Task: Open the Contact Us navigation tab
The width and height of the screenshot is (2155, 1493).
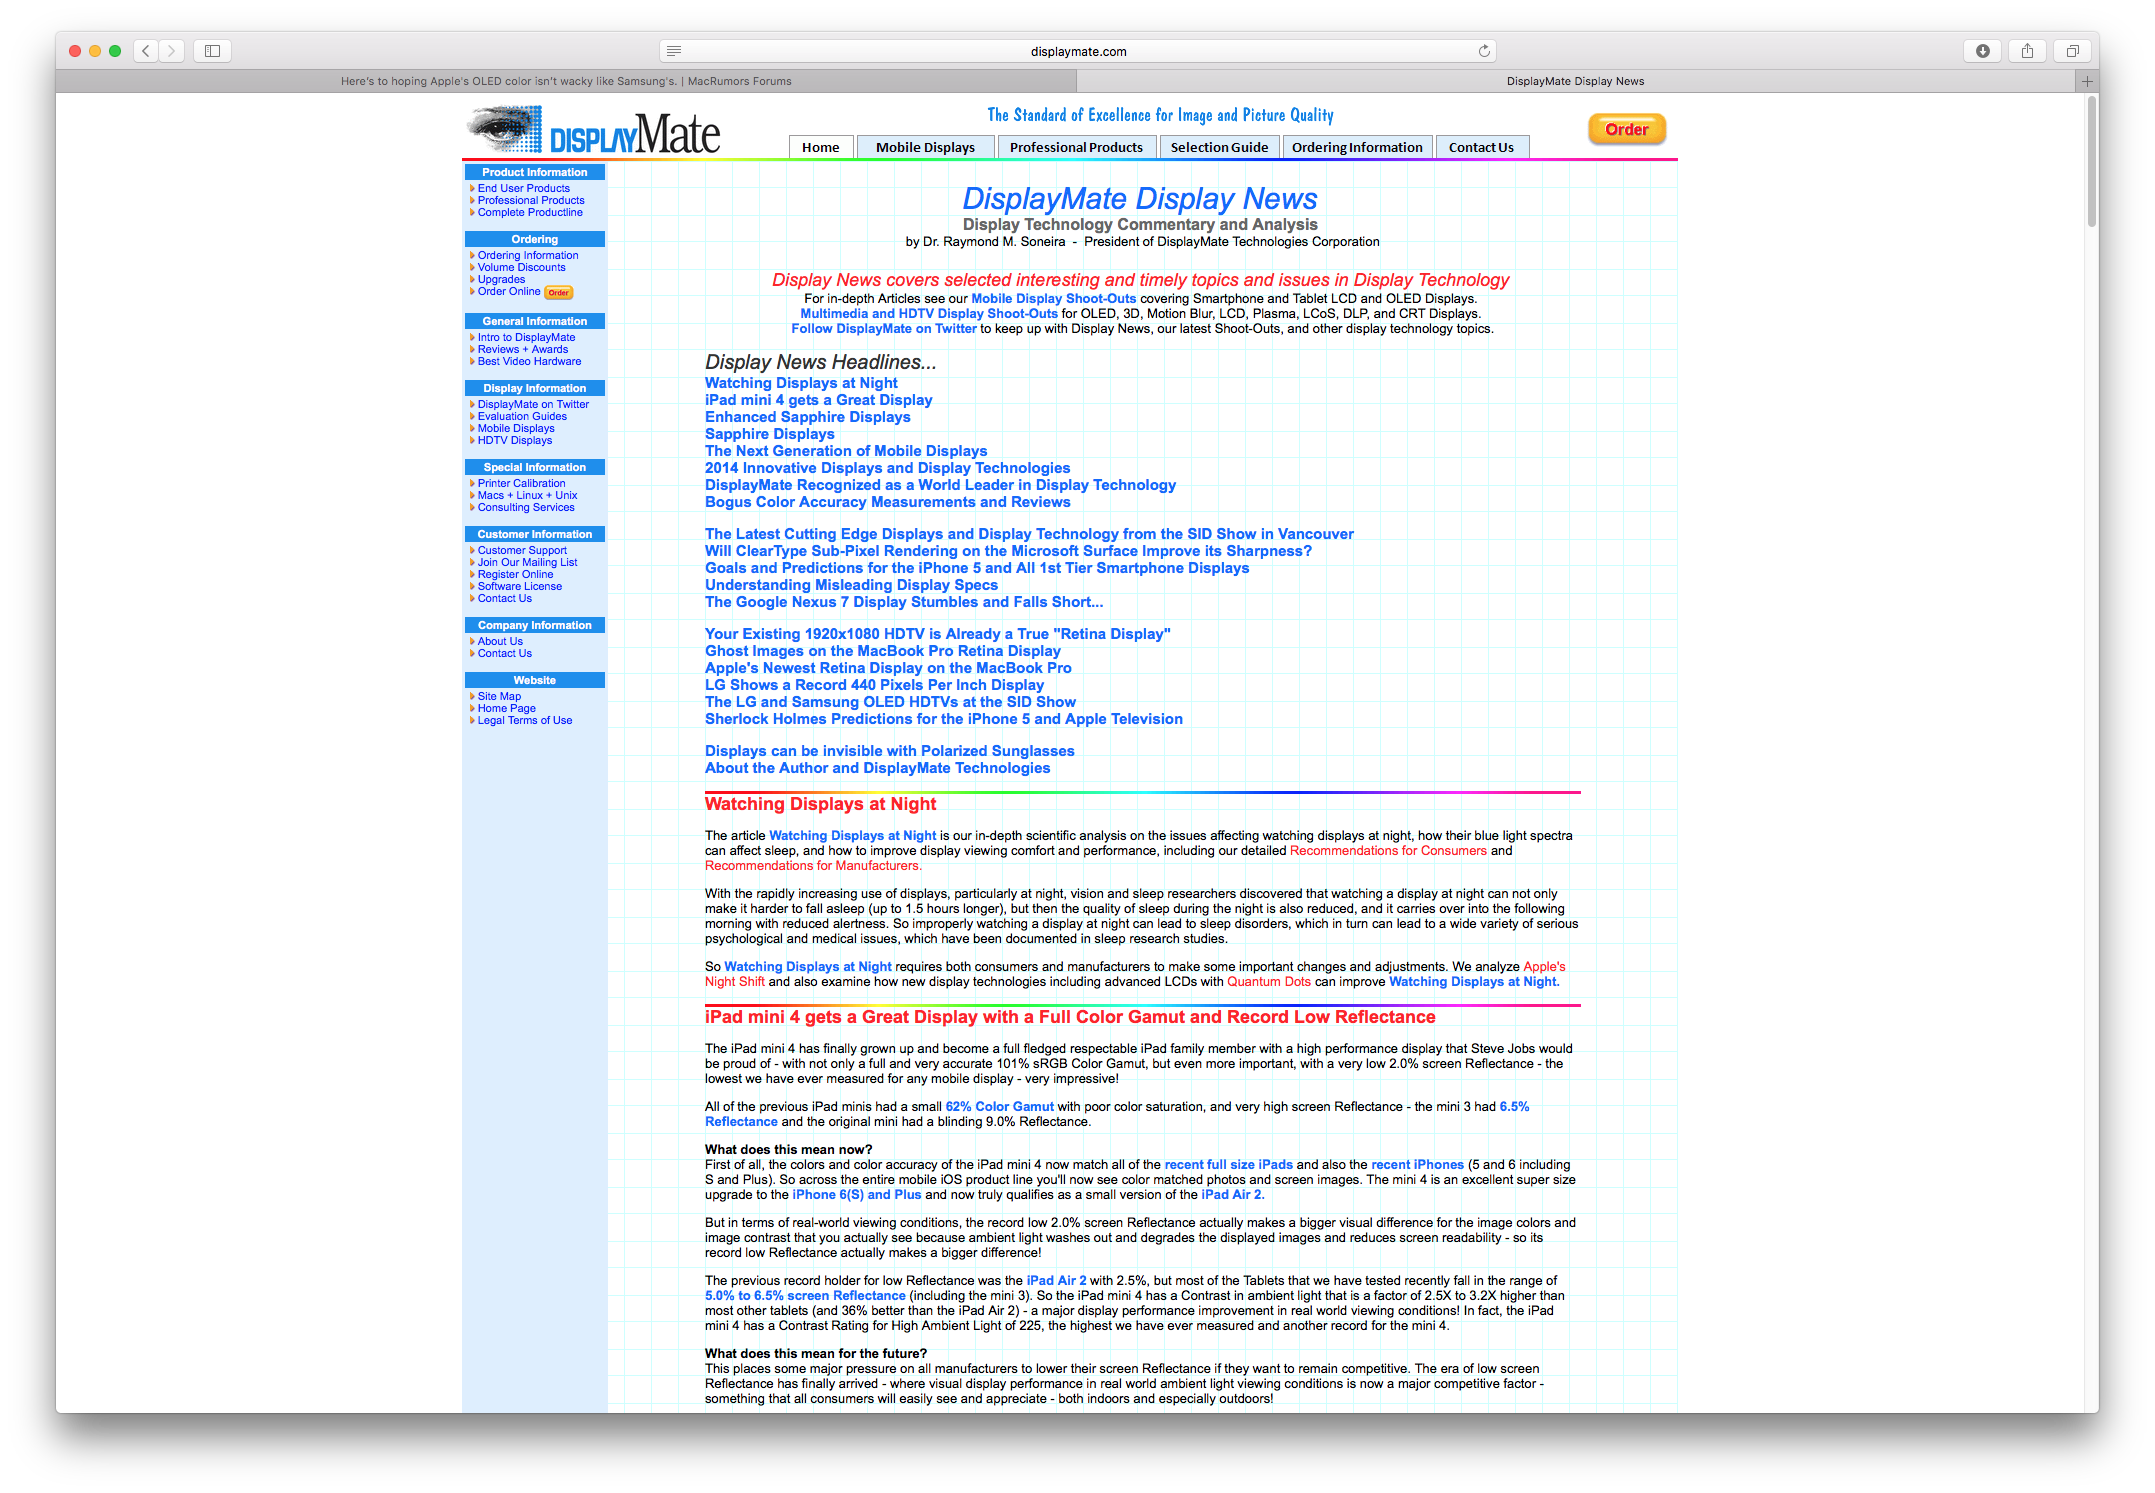Action: pyautogui.click(x=1481, y=147)
